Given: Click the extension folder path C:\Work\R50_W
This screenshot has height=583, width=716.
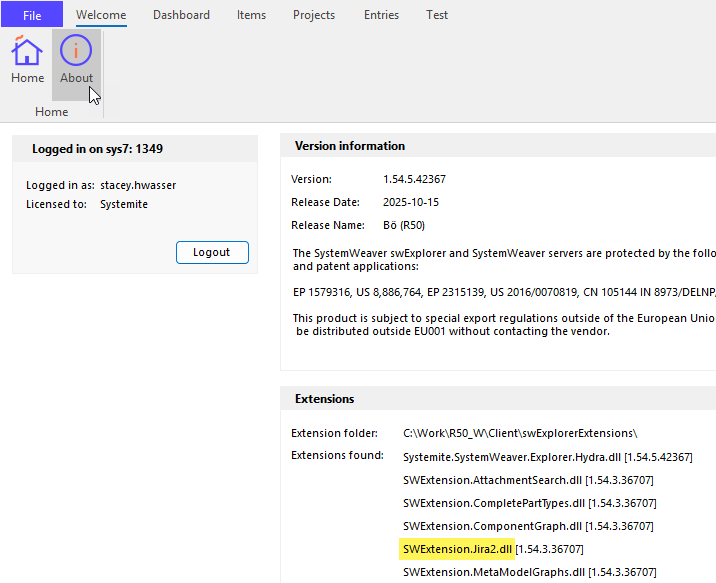Looking at the screenshot, I should (x=520, y=433).
